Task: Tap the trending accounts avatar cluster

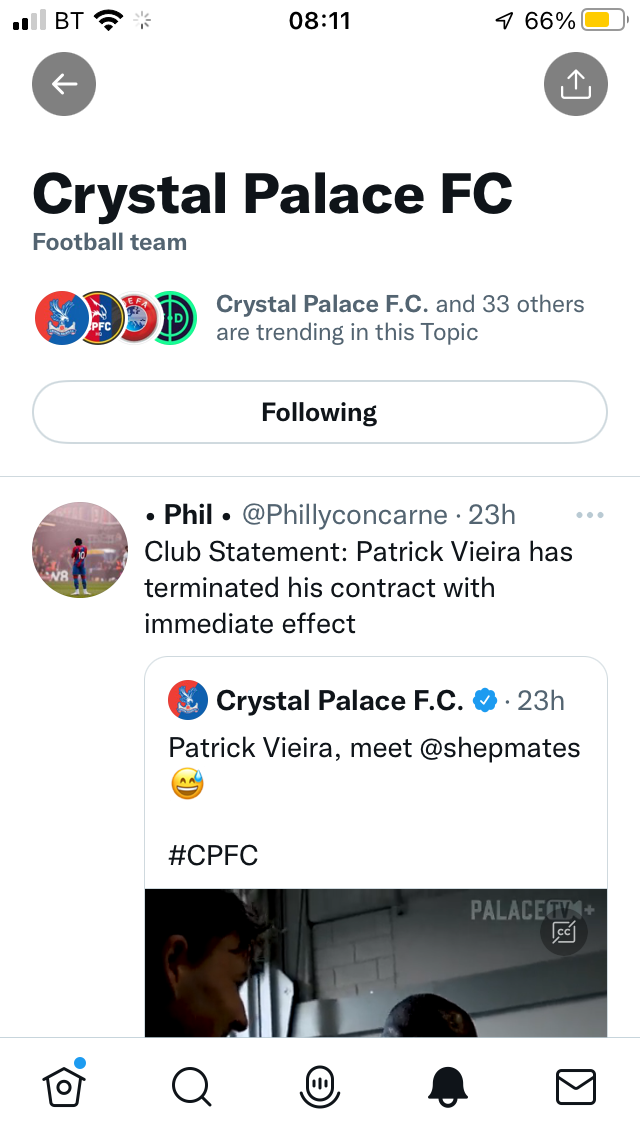Action: tap(116, 318)
